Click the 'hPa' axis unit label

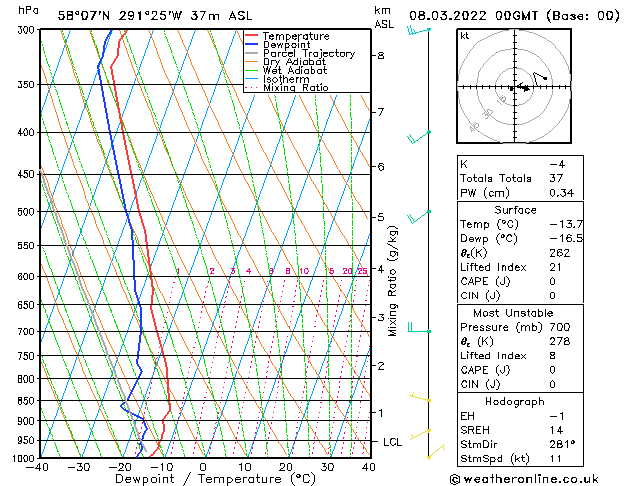point(28,10)
